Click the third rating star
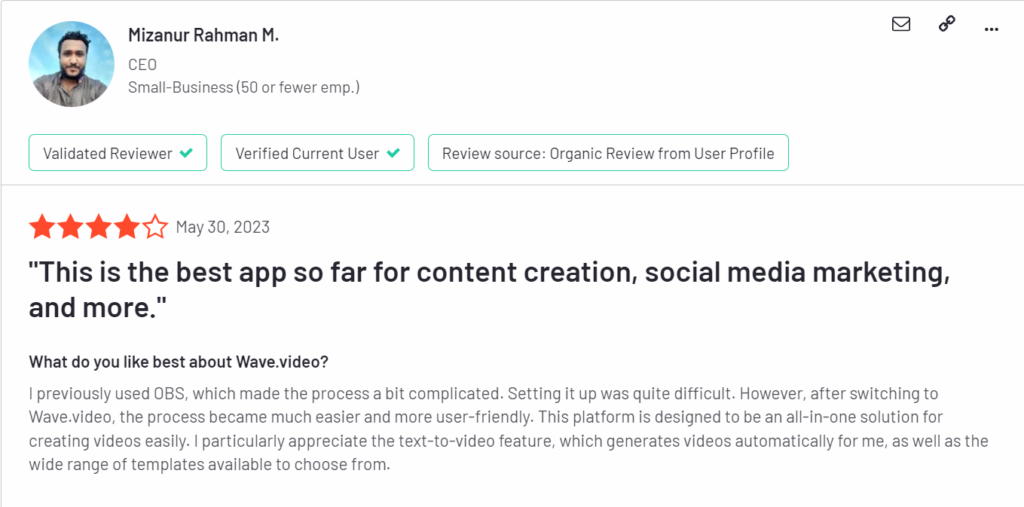 pyautogui.click(x=99, y=227)
